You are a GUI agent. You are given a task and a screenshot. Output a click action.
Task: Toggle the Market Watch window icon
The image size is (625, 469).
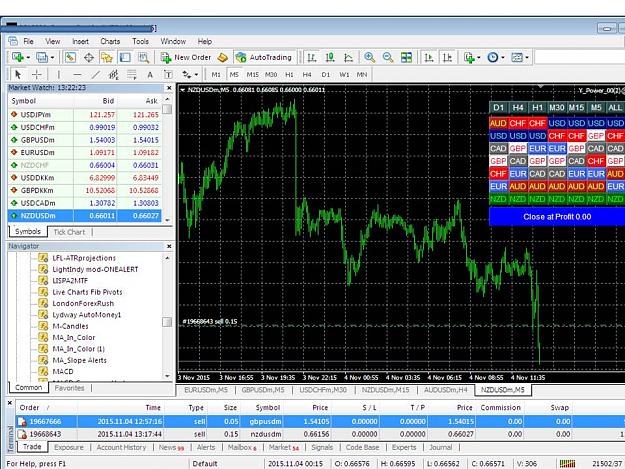pyautogui.click(x=70, y=57)
